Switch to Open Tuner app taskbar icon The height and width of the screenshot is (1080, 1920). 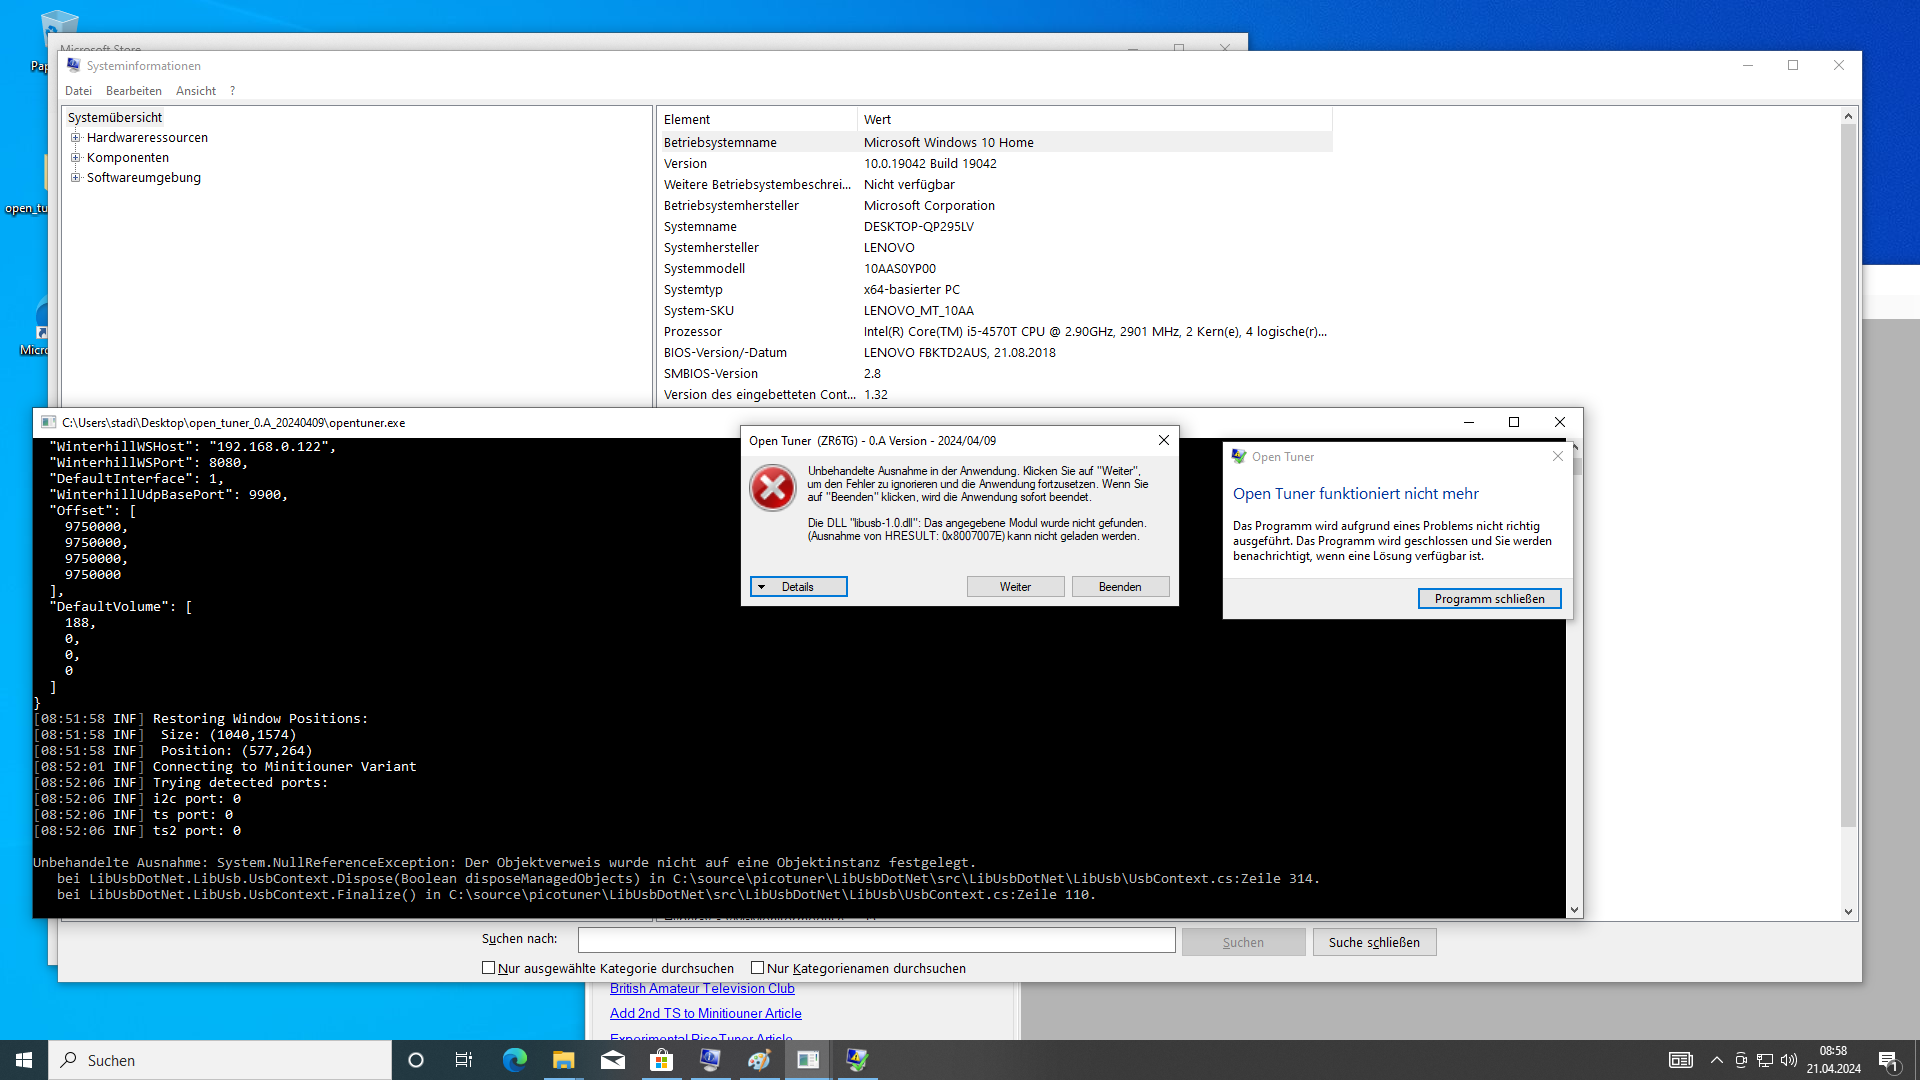[x=857, y=1060]
